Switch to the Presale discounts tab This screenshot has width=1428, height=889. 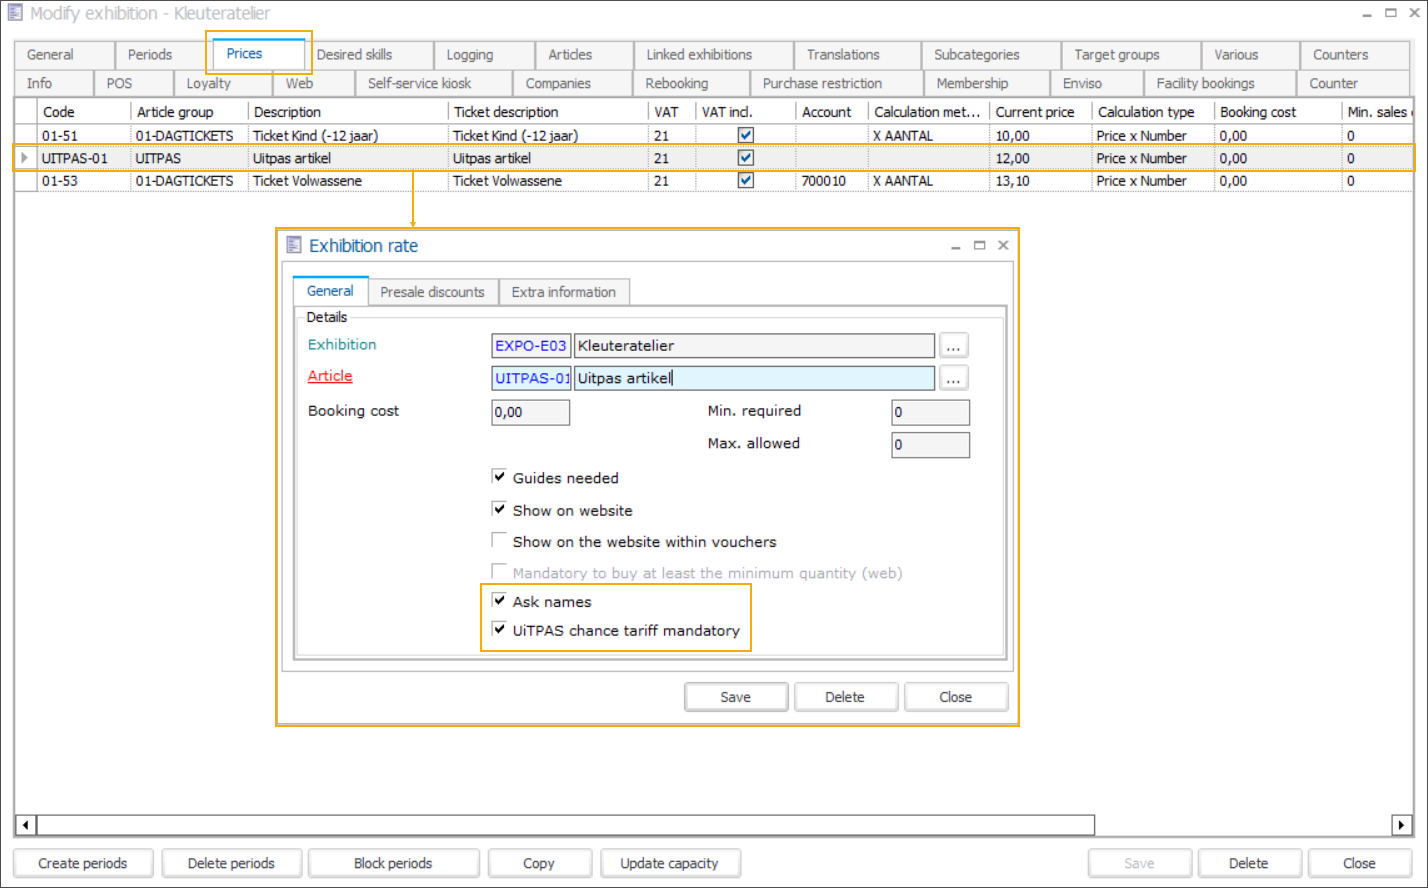432,292
